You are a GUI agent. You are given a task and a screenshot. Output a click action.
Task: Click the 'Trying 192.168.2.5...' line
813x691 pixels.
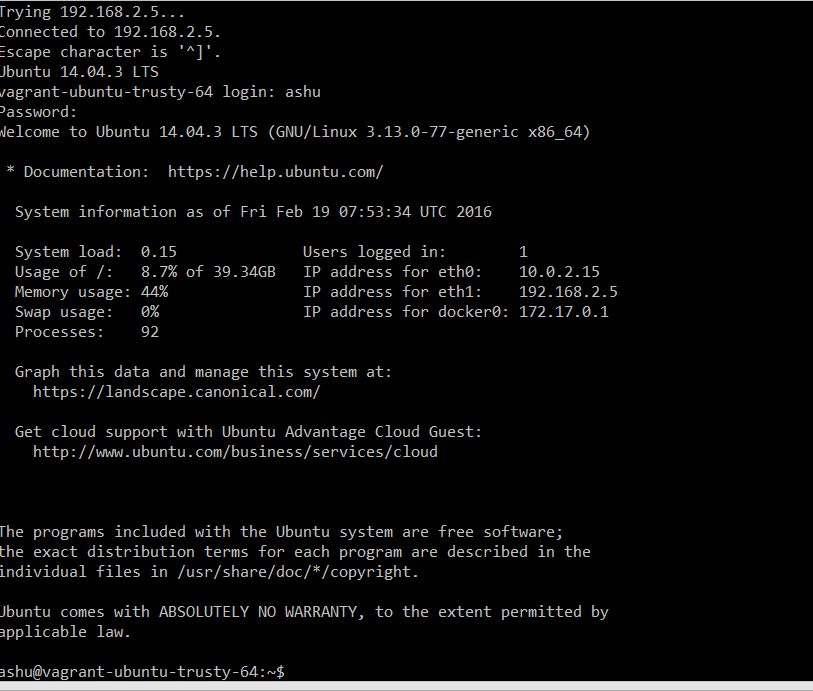click(91, 12)
